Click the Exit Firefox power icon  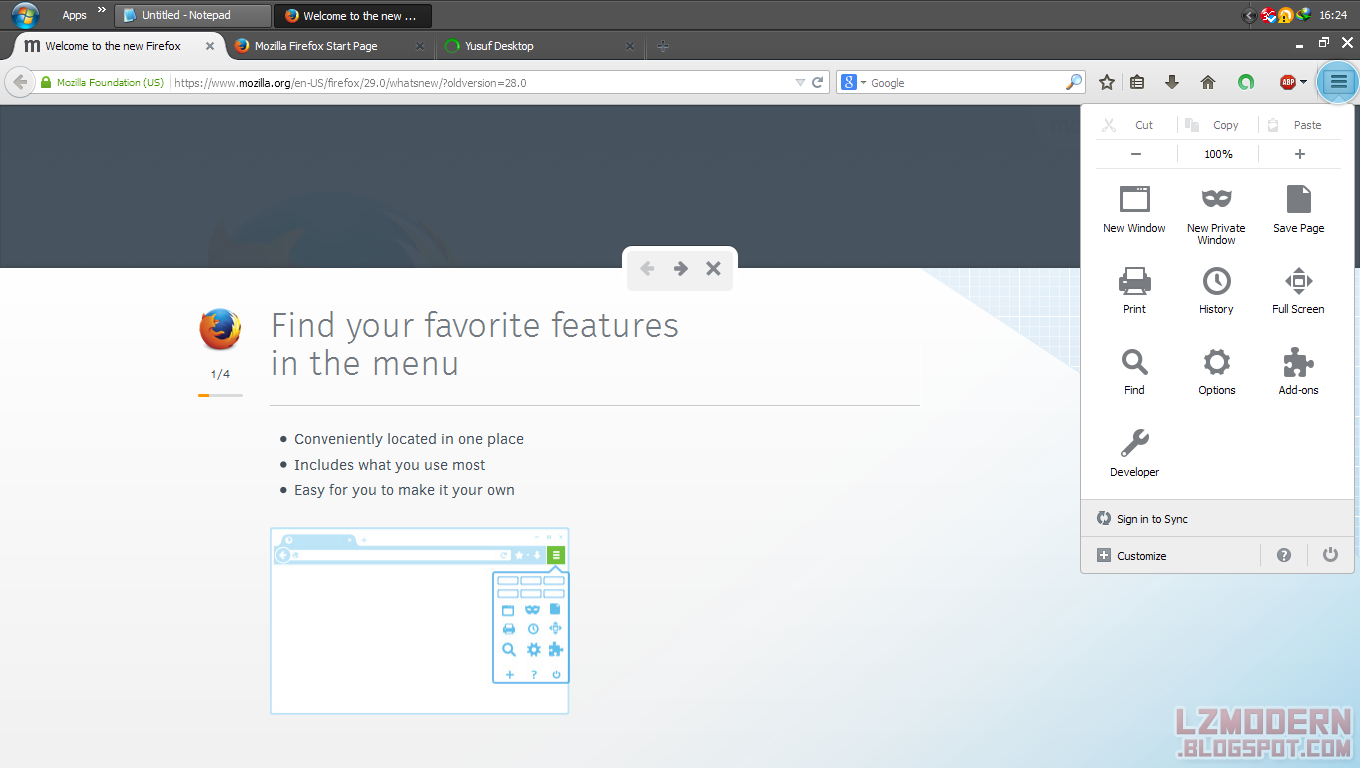pos(1330,554)
